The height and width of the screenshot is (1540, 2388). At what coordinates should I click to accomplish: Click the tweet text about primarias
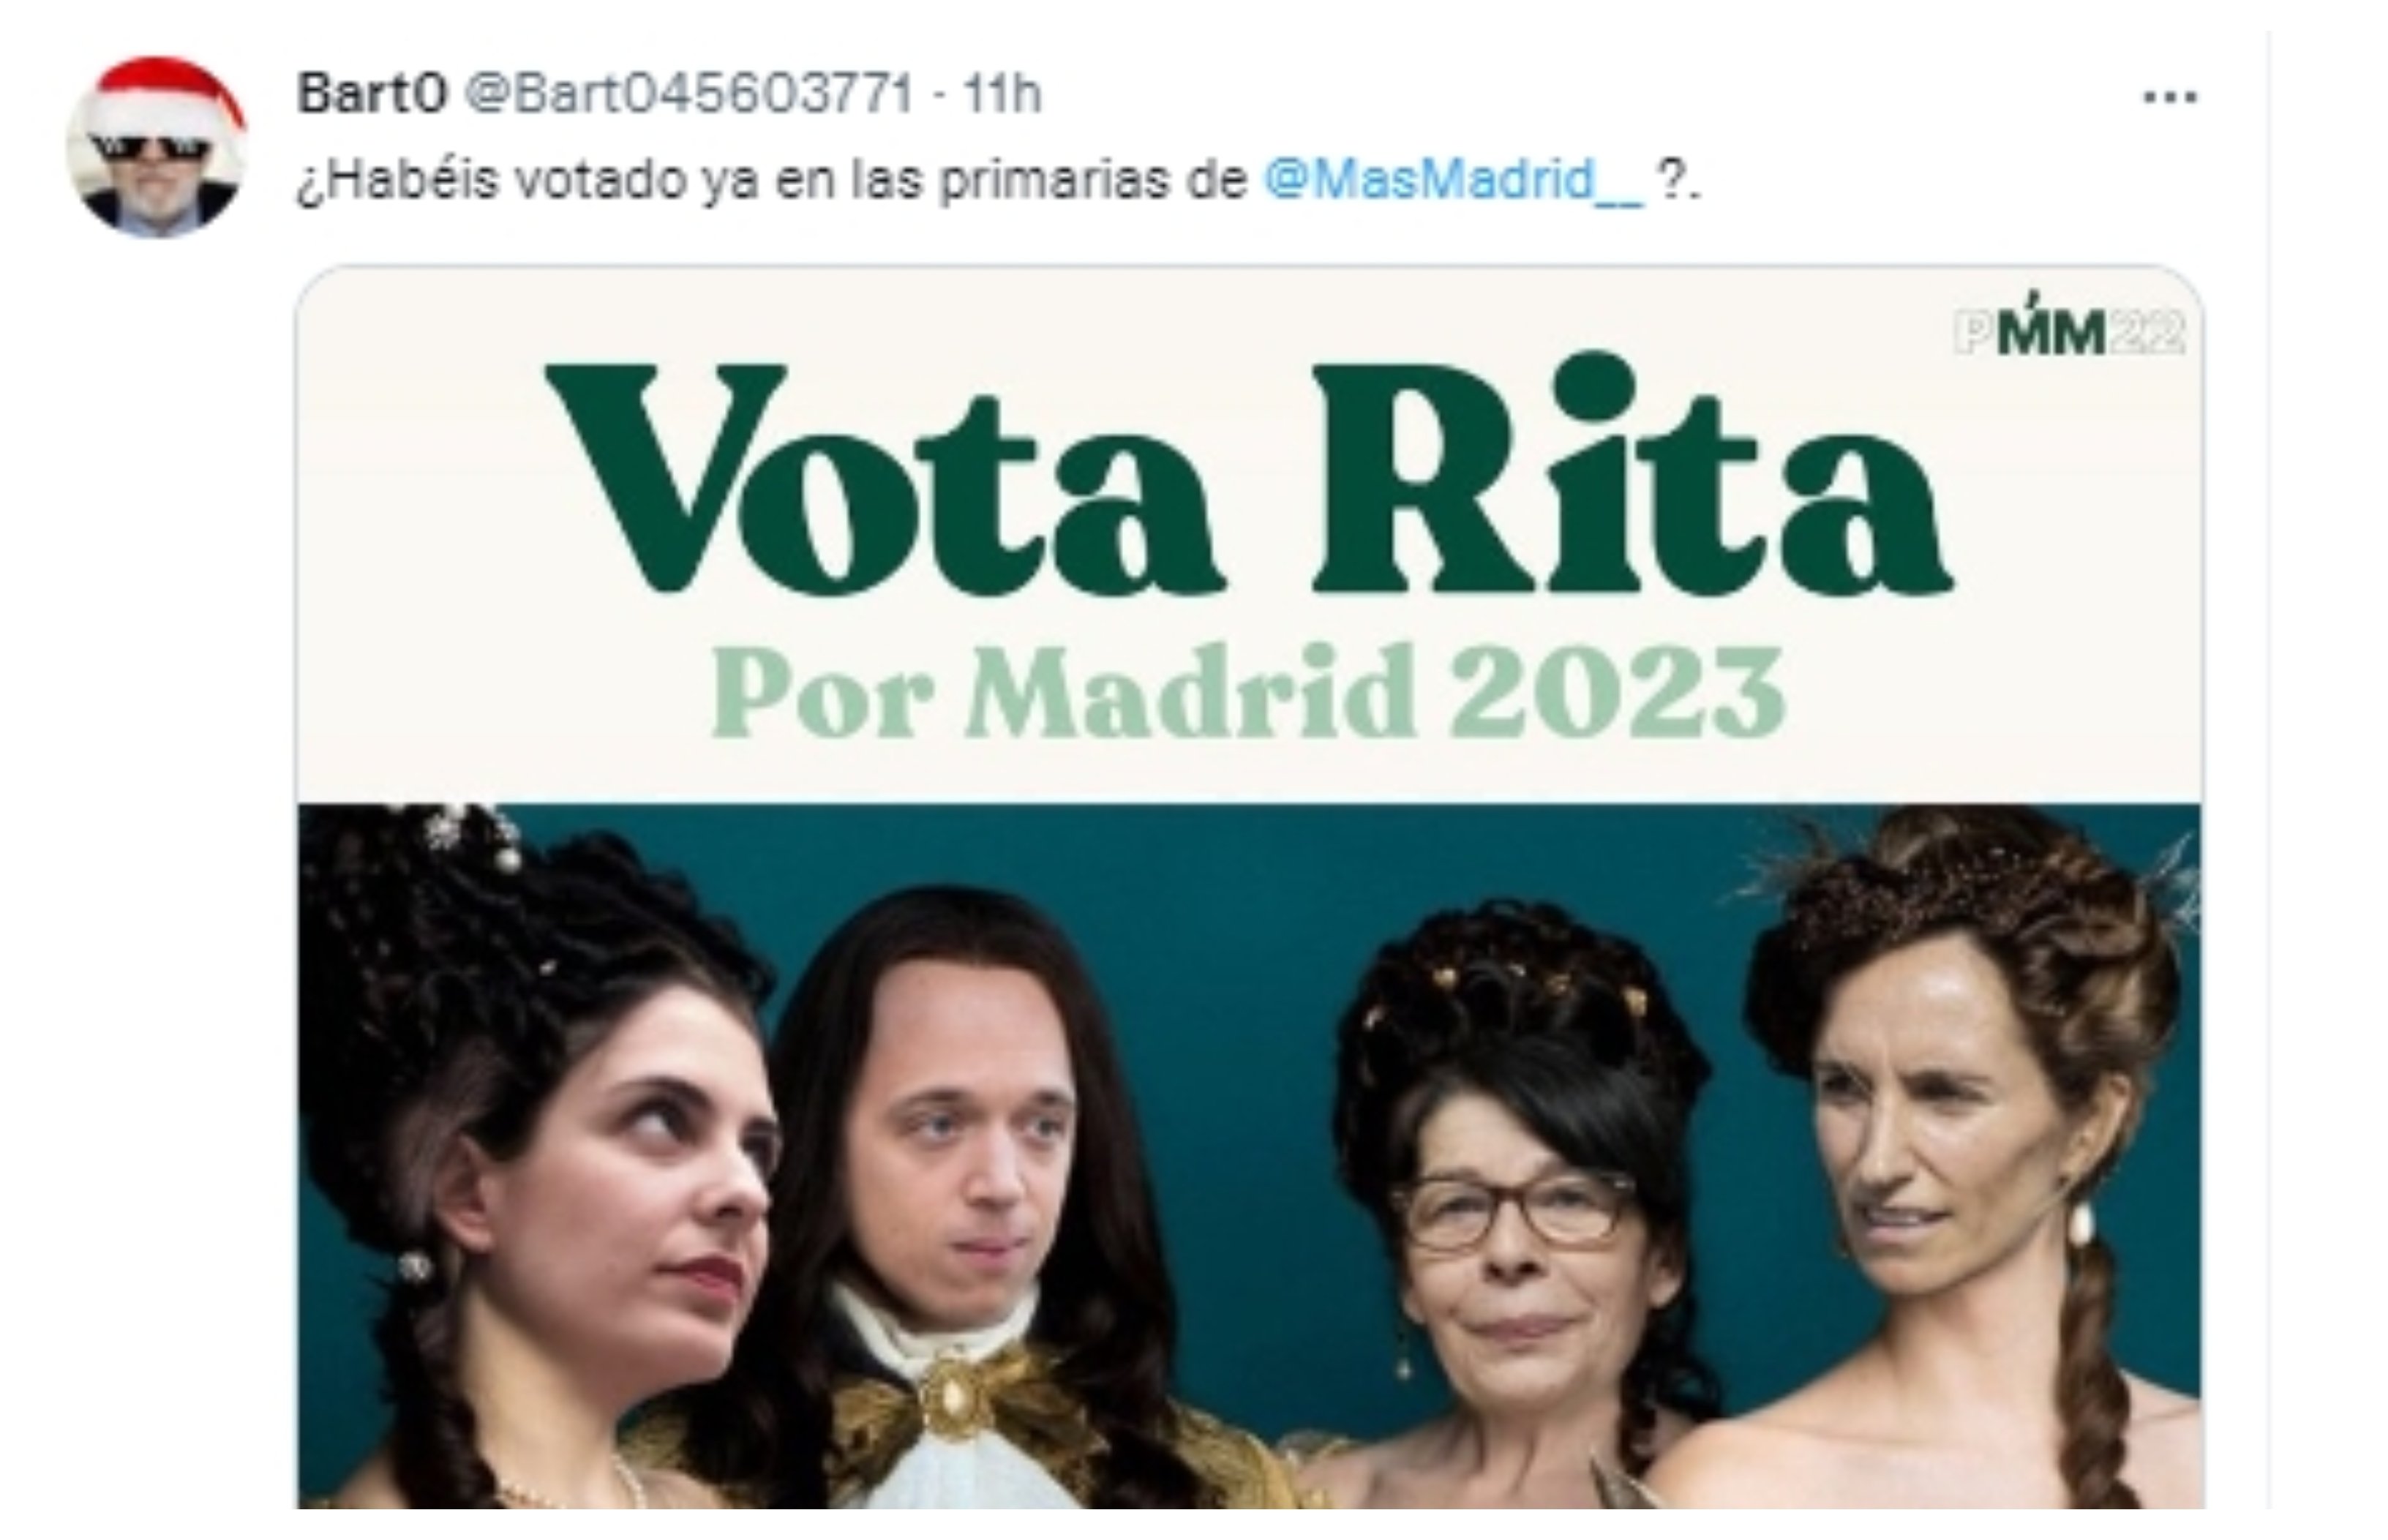pos(998,181)
